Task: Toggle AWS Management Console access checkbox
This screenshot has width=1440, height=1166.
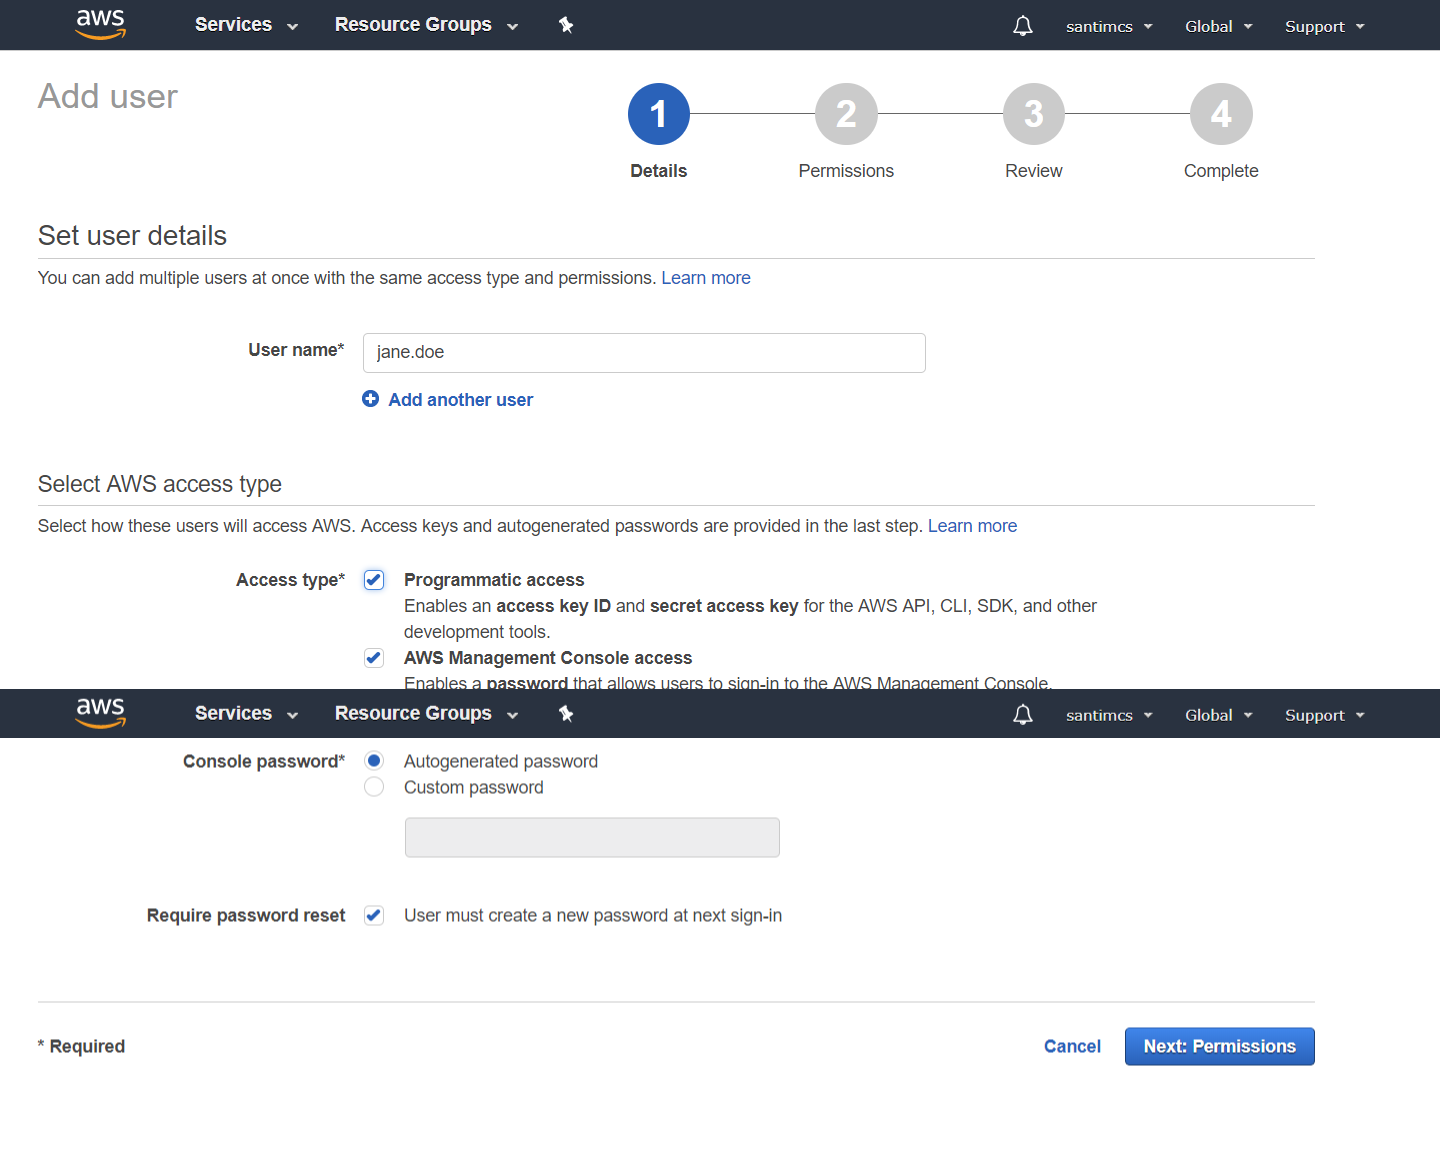Action: pos(374,658)
